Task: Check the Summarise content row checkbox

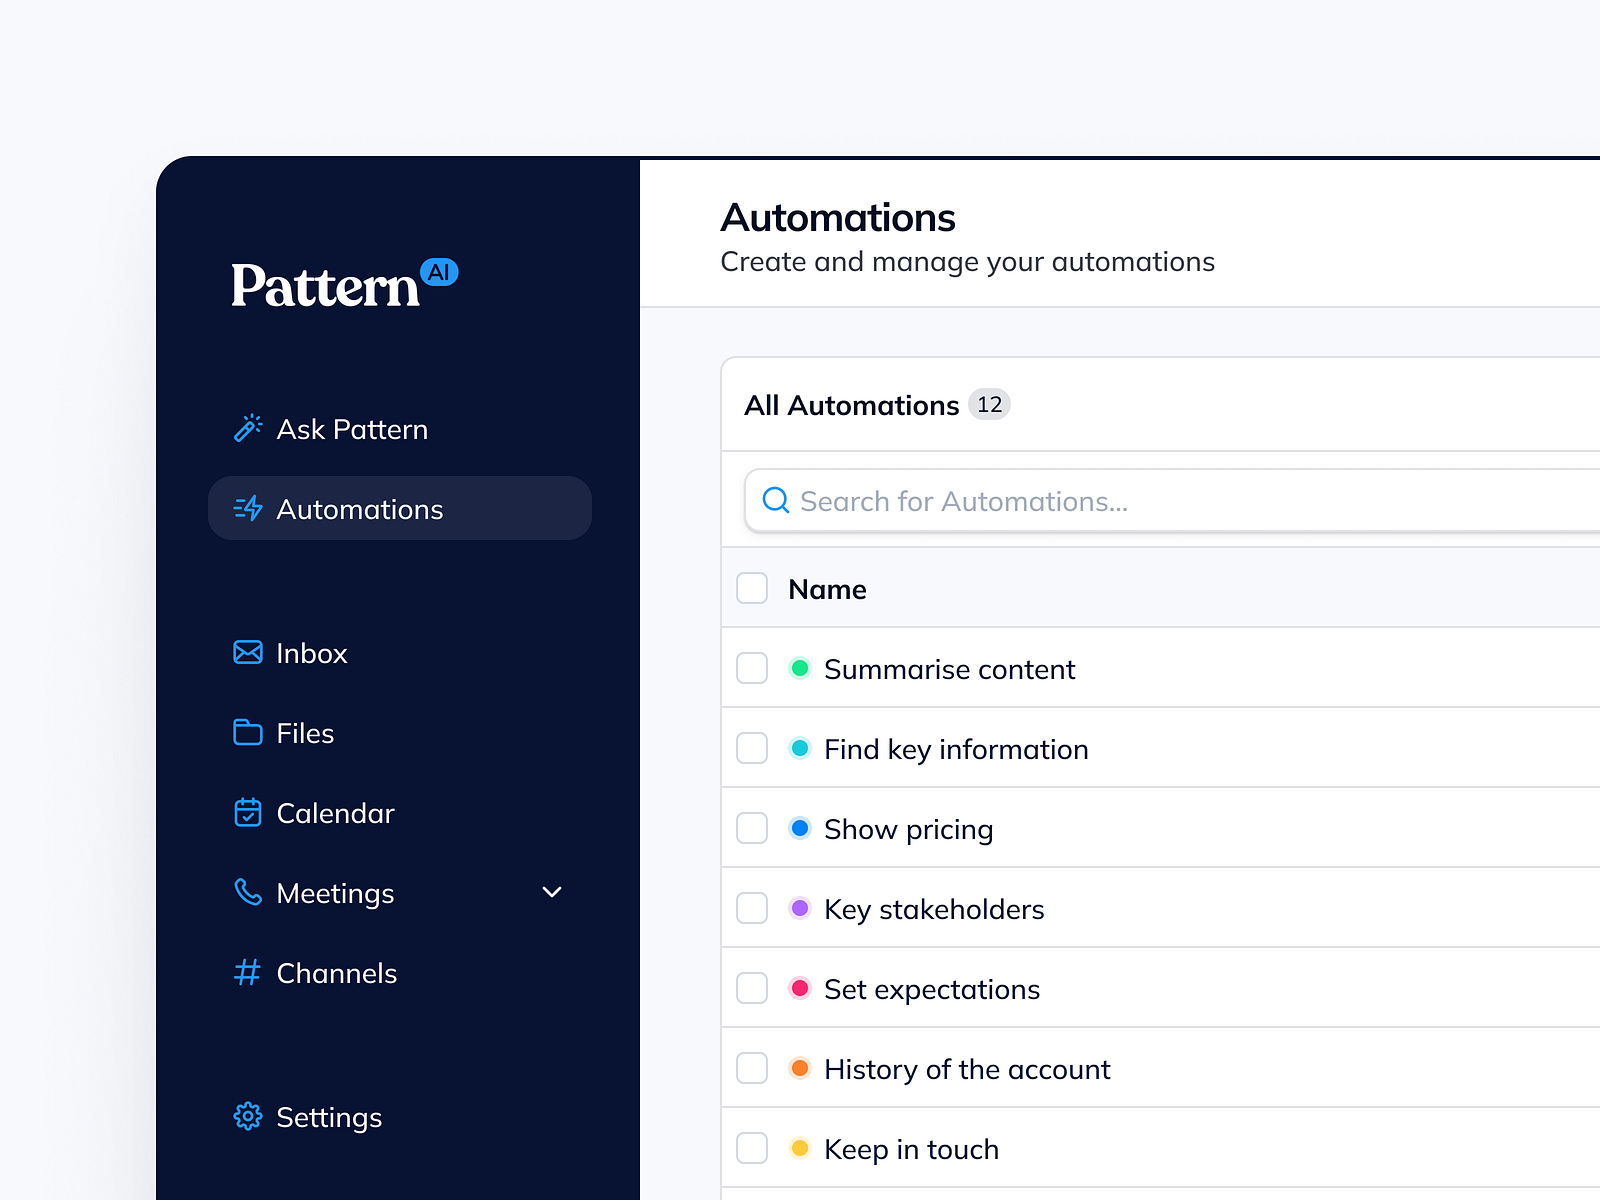Action: click(752, 668)
